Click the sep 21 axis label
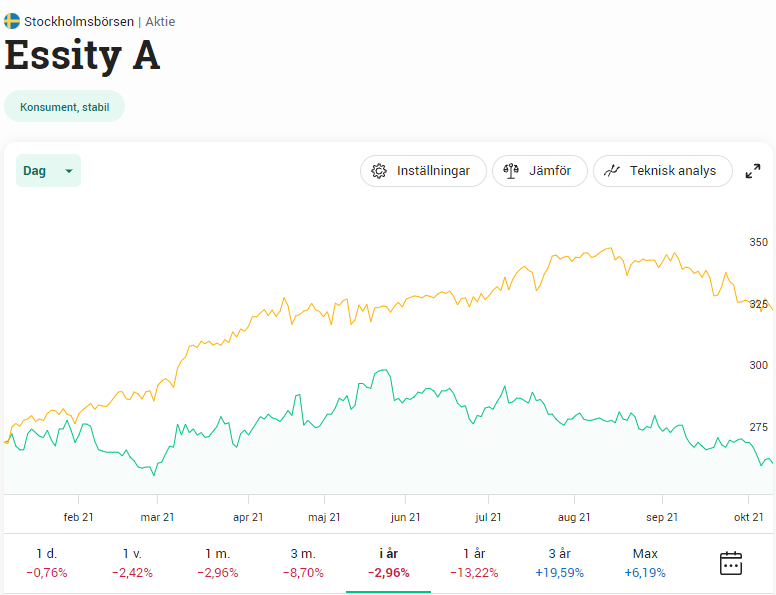 (x=662, y=517)
